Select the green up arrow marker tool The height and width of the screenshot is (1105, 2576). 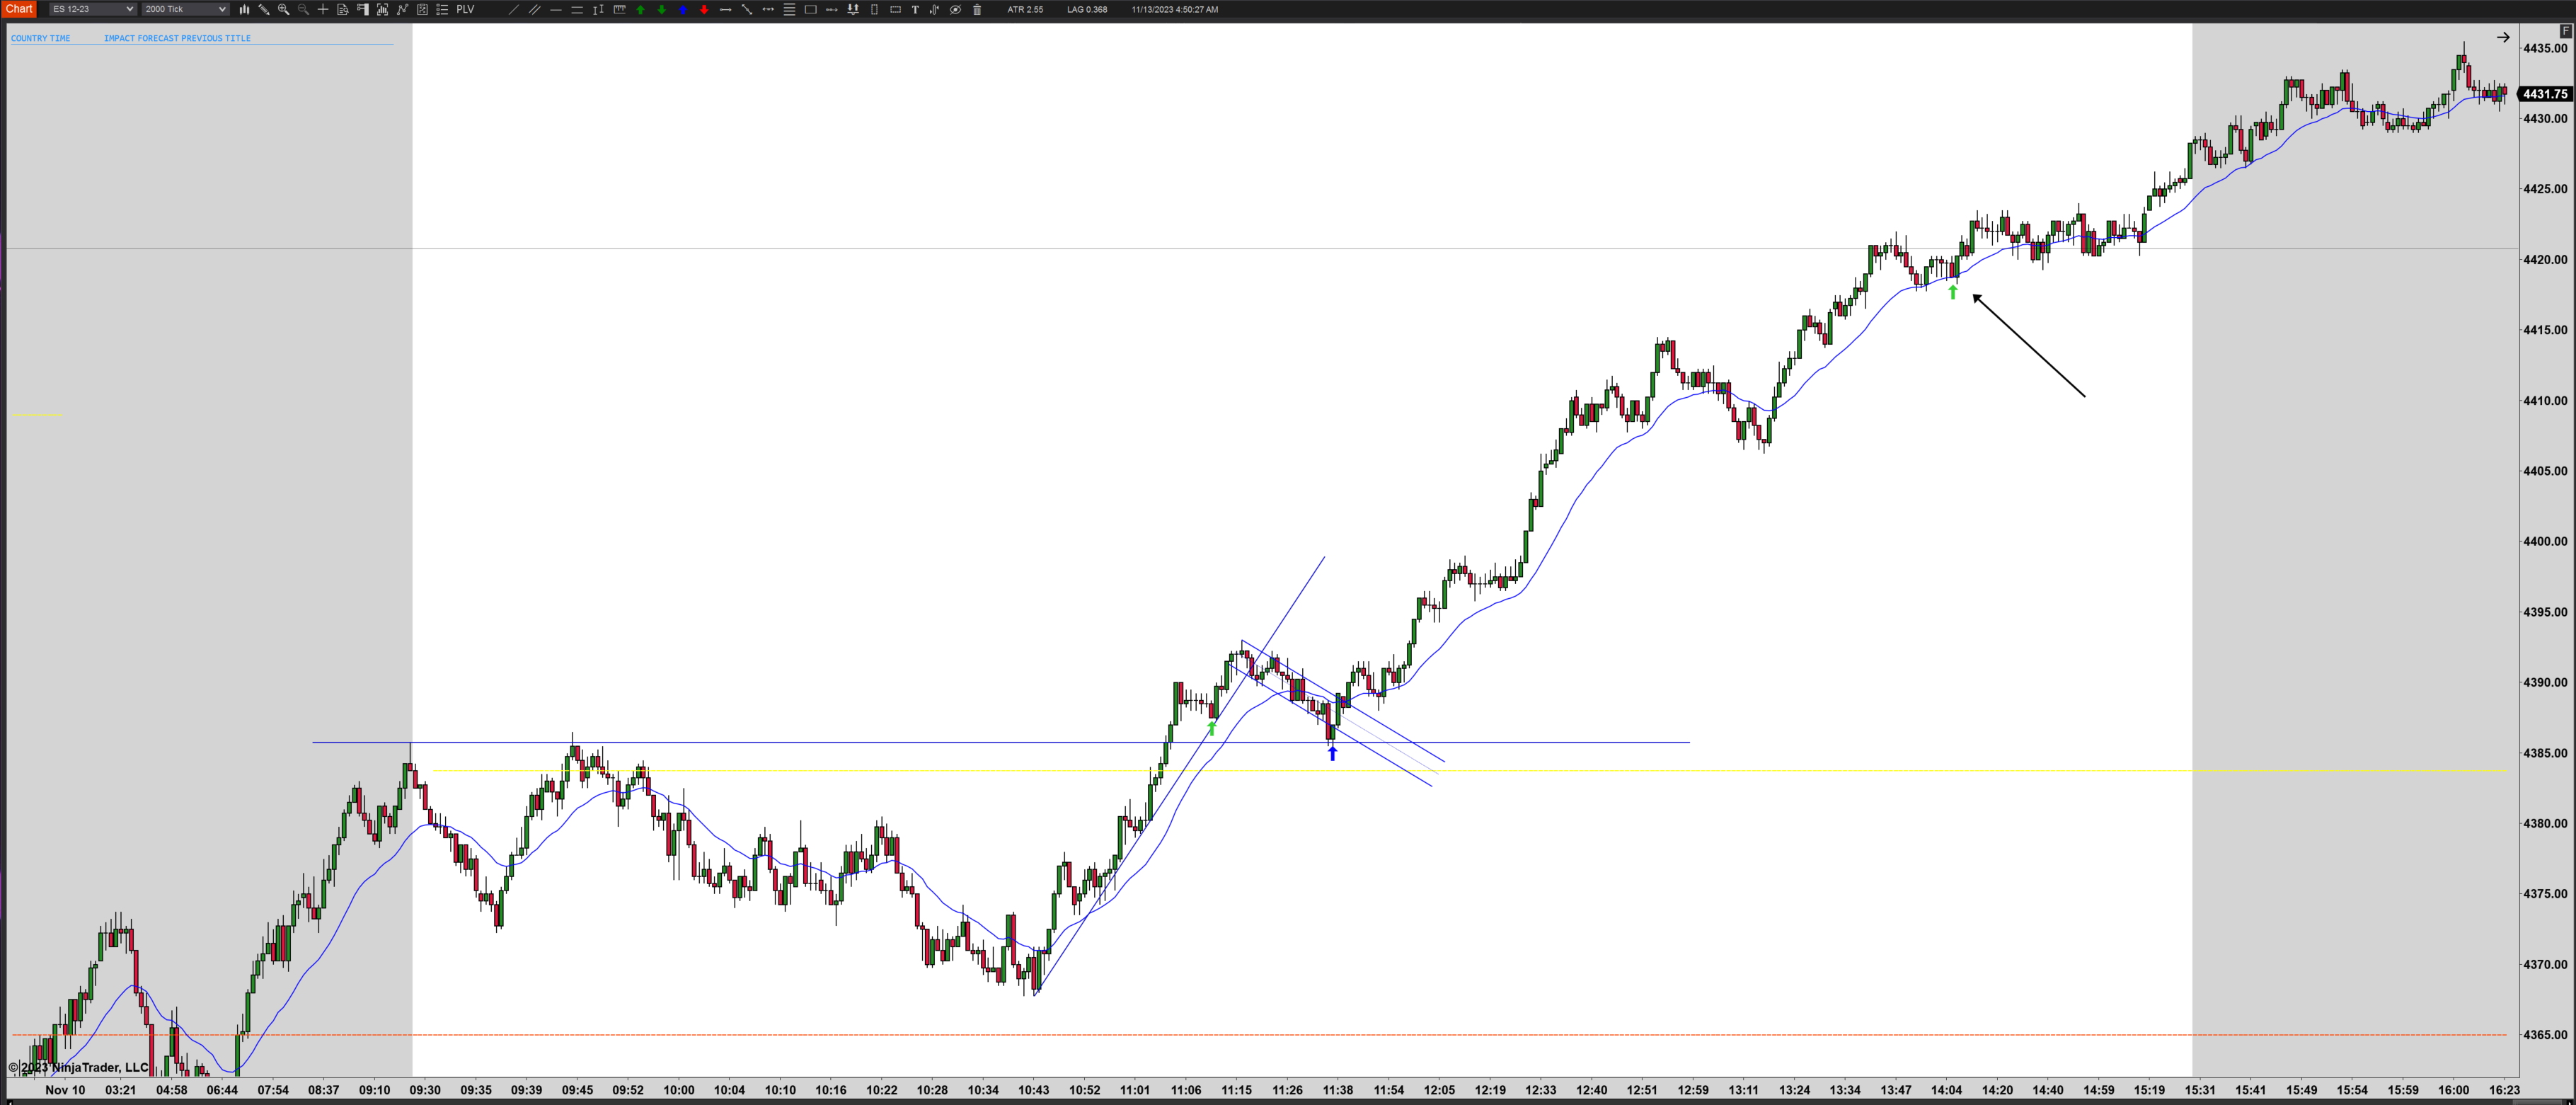(641, 9)
